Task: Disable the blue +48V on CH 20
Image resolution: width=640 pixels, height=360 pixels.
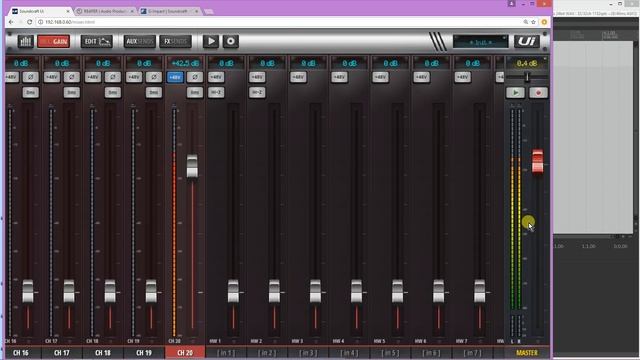Action: (175, 77)
